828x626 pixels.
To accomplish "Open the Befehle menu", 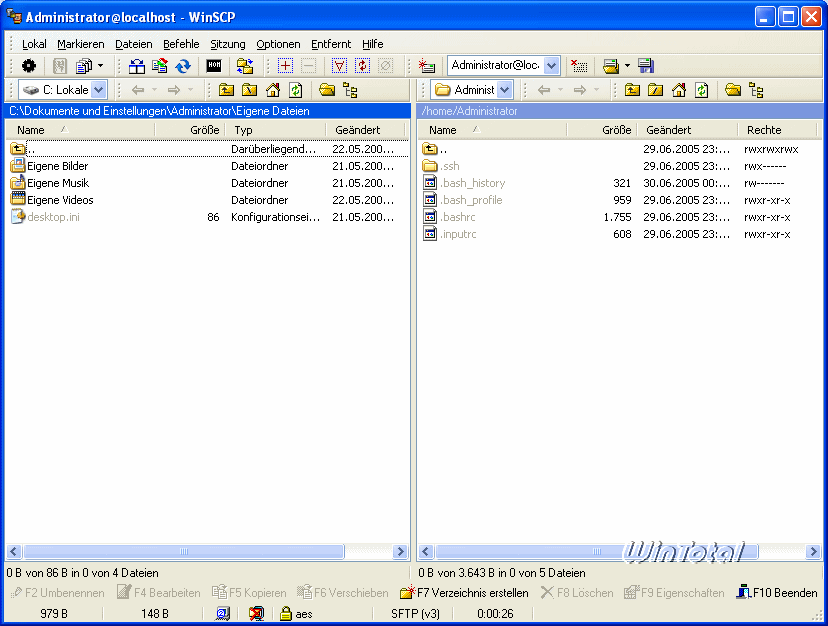I will [181, 44].
